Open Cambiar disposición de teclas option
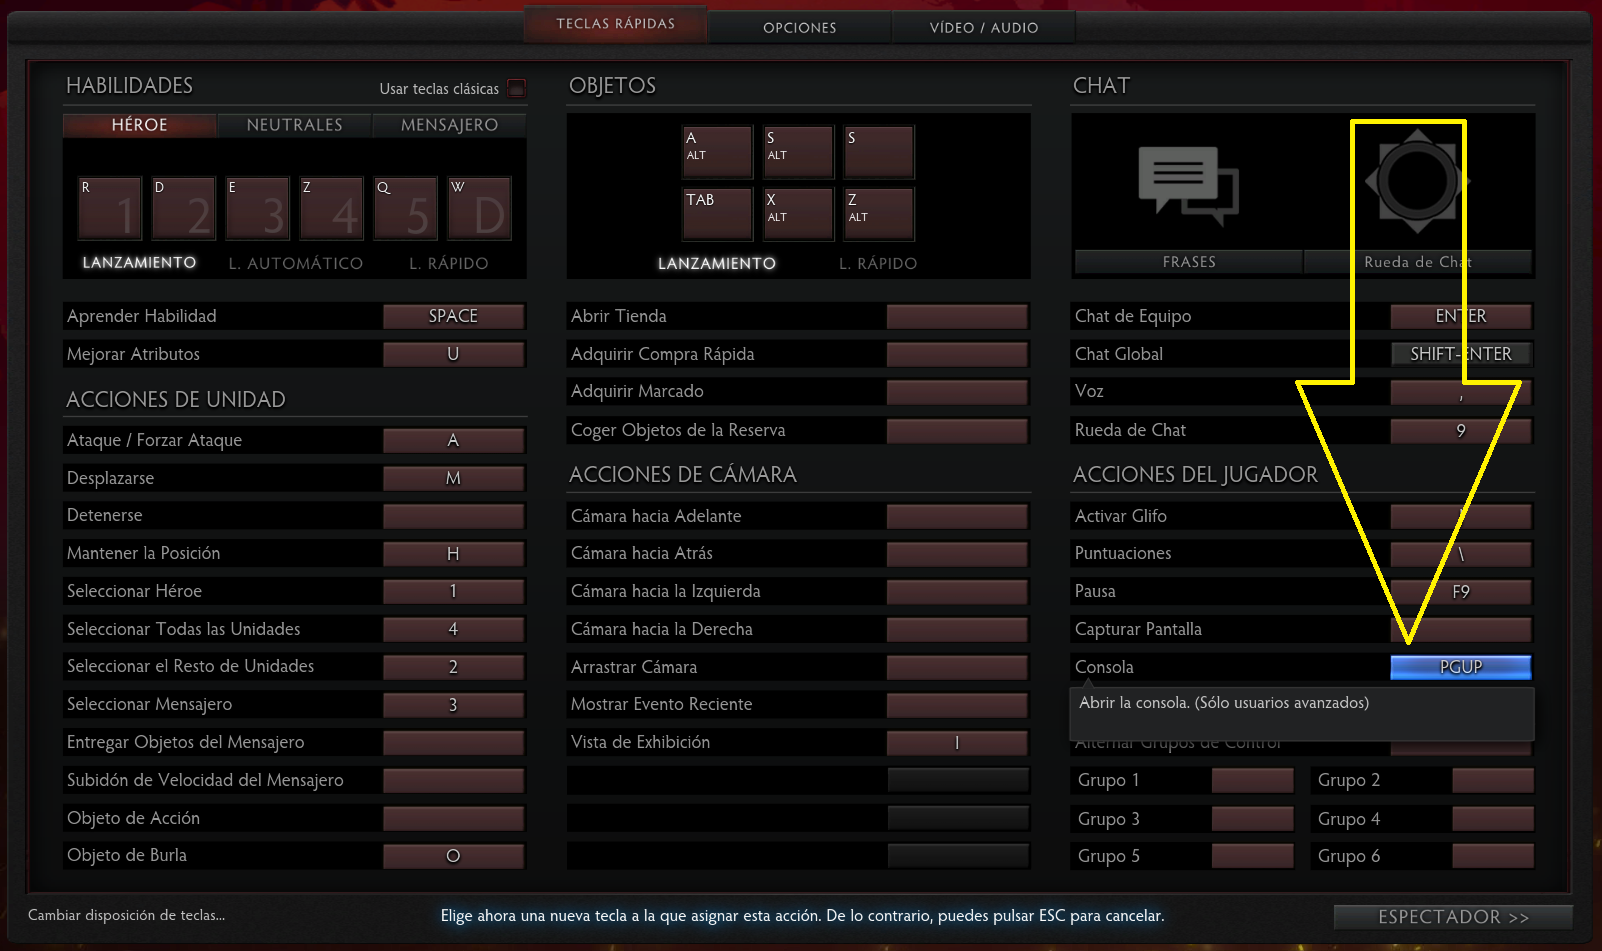Viewport: 1602px width, 951px height. point(126,915)
